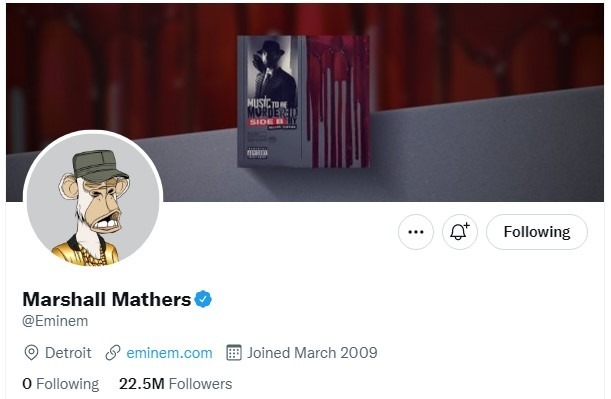Select the Marshall Mathers display name
Image resolution: width=611 pixels, height=399 pixels.
[x=107, y=300]
